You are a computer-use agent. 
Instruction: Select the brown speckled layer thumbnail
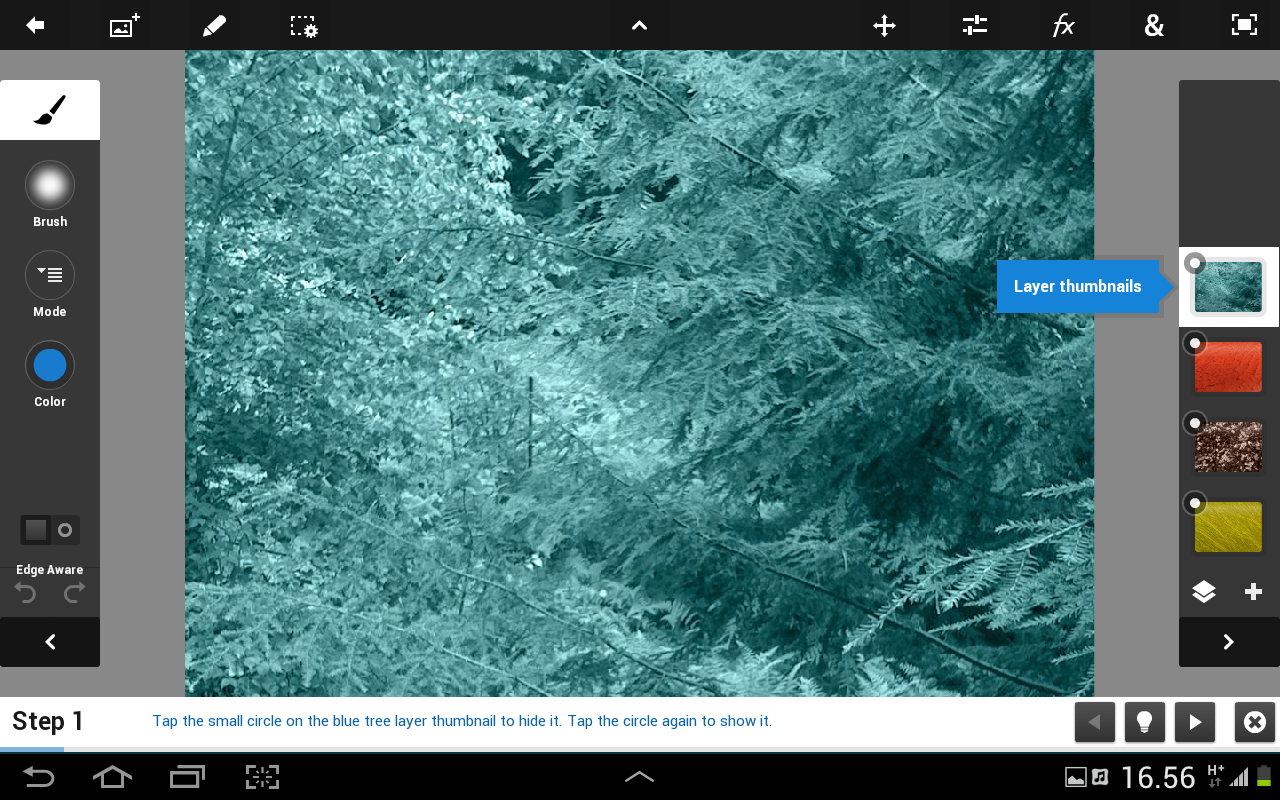(1229, 447)
